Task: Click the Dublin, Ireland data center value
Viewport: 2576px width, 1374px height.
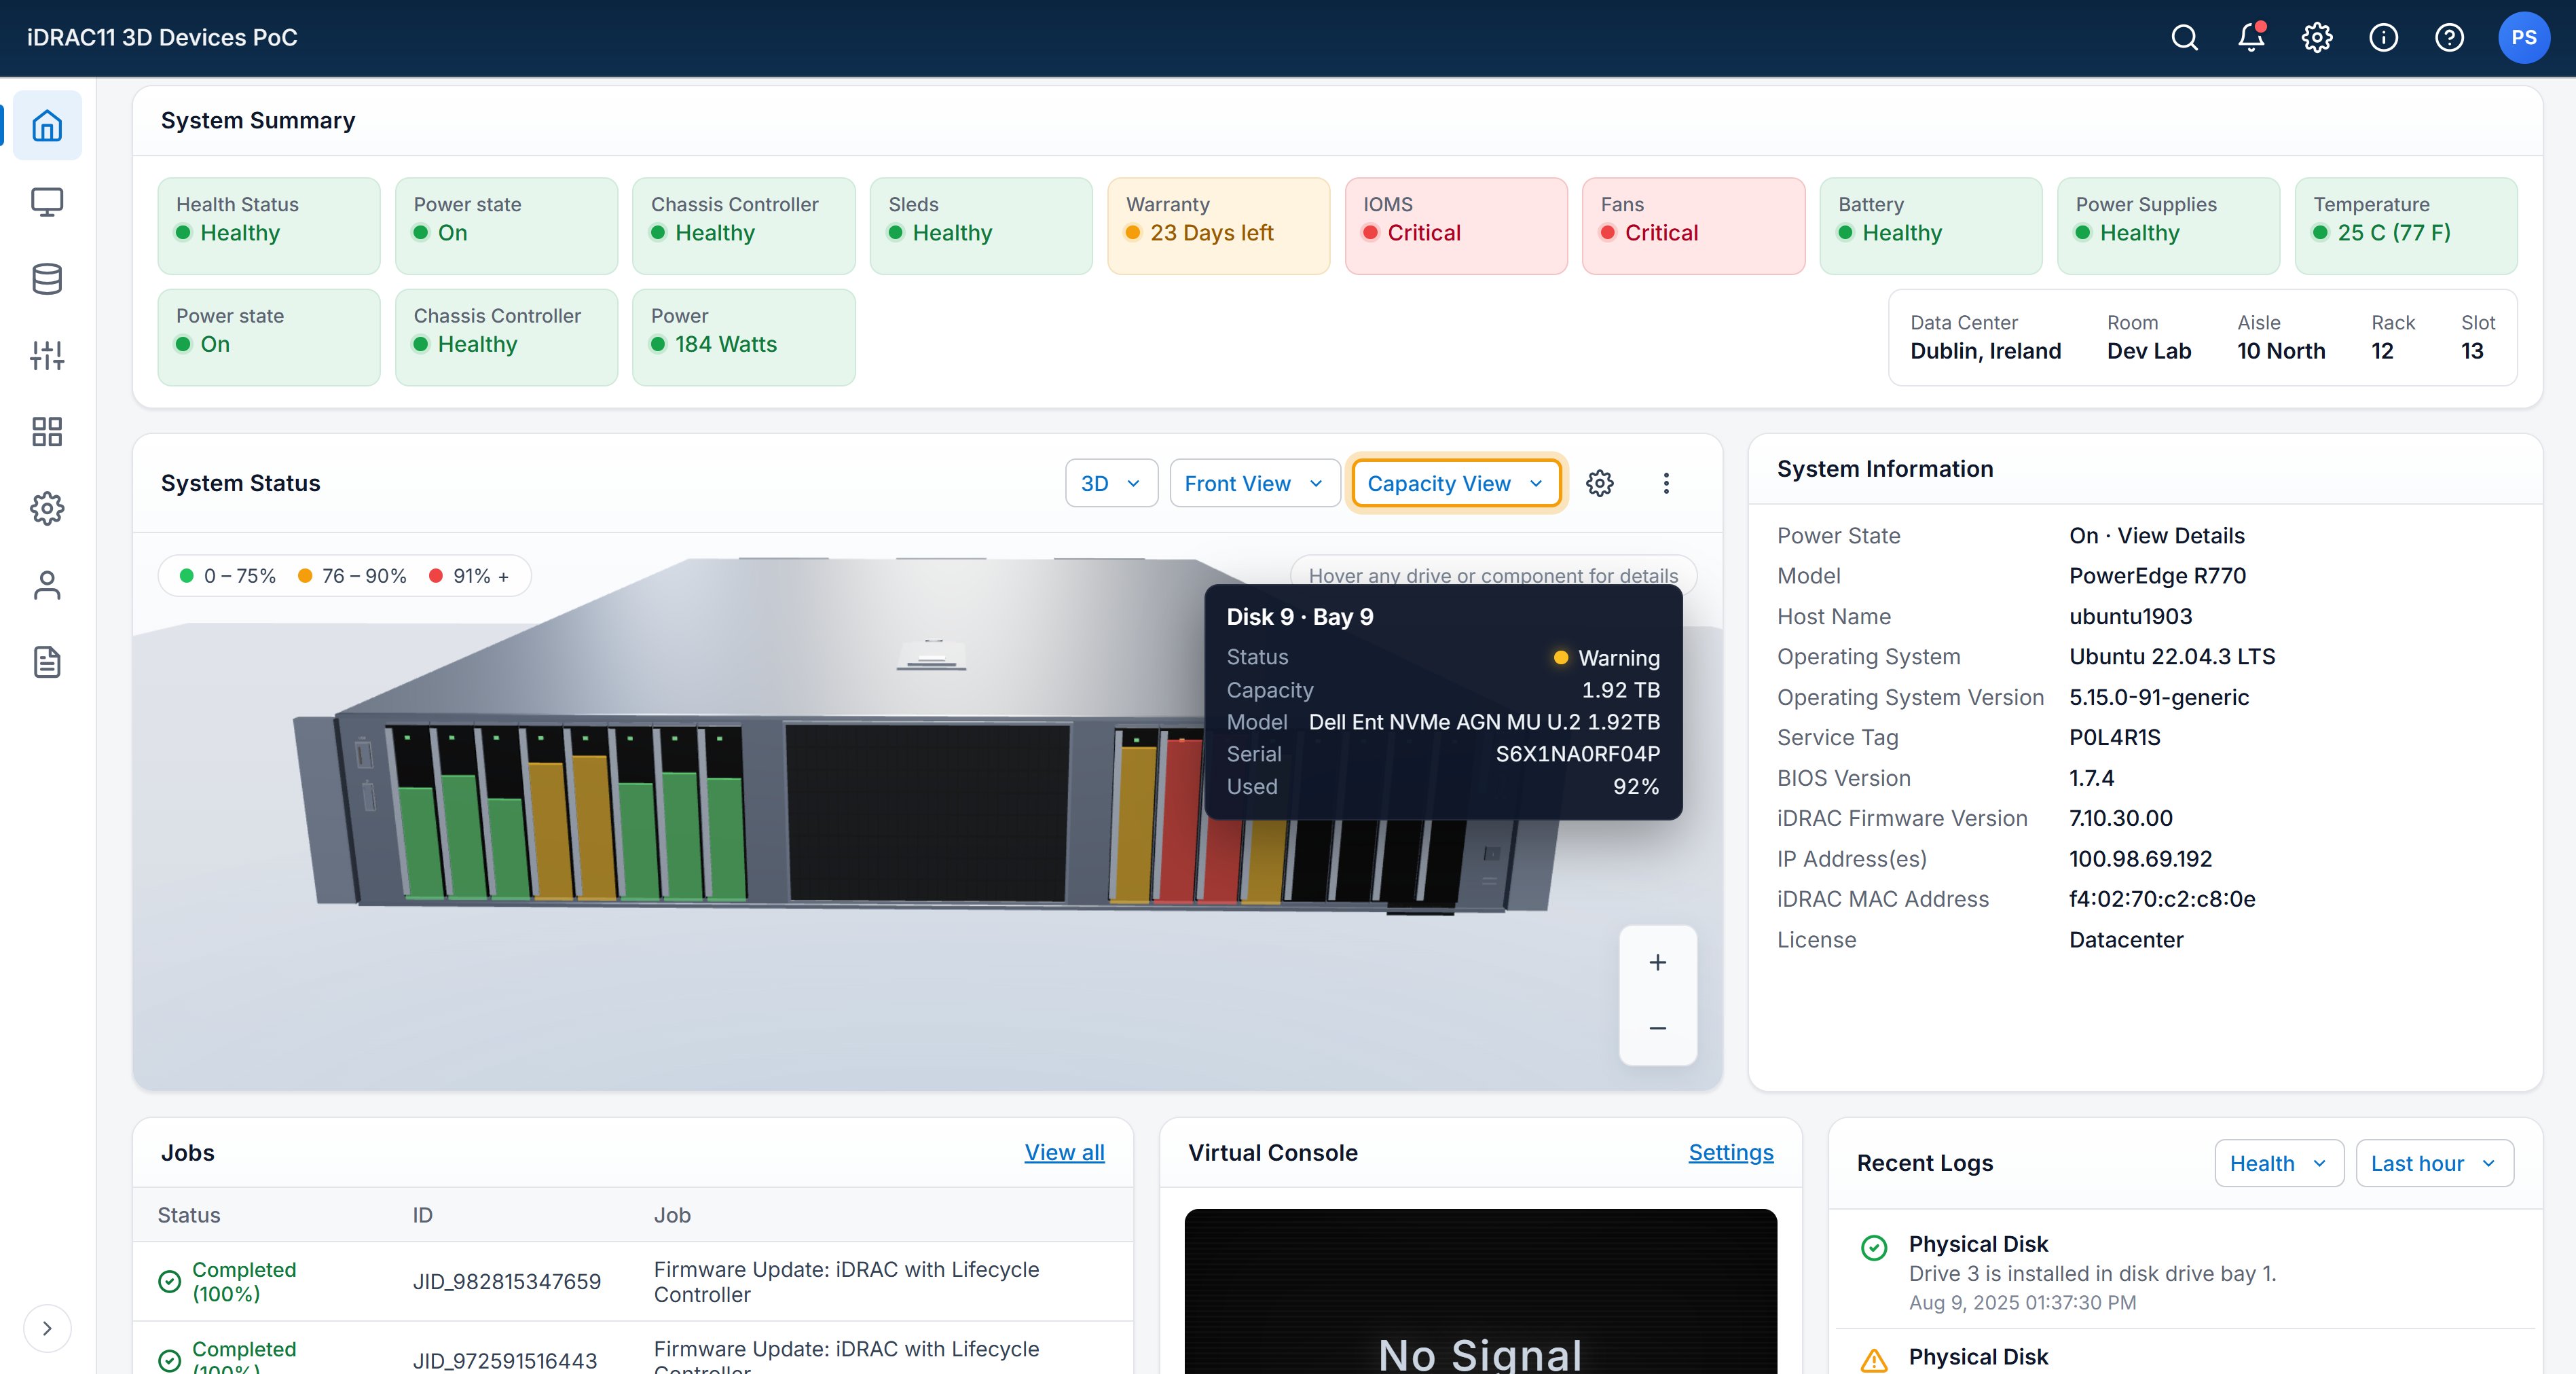Action: 1985,352
